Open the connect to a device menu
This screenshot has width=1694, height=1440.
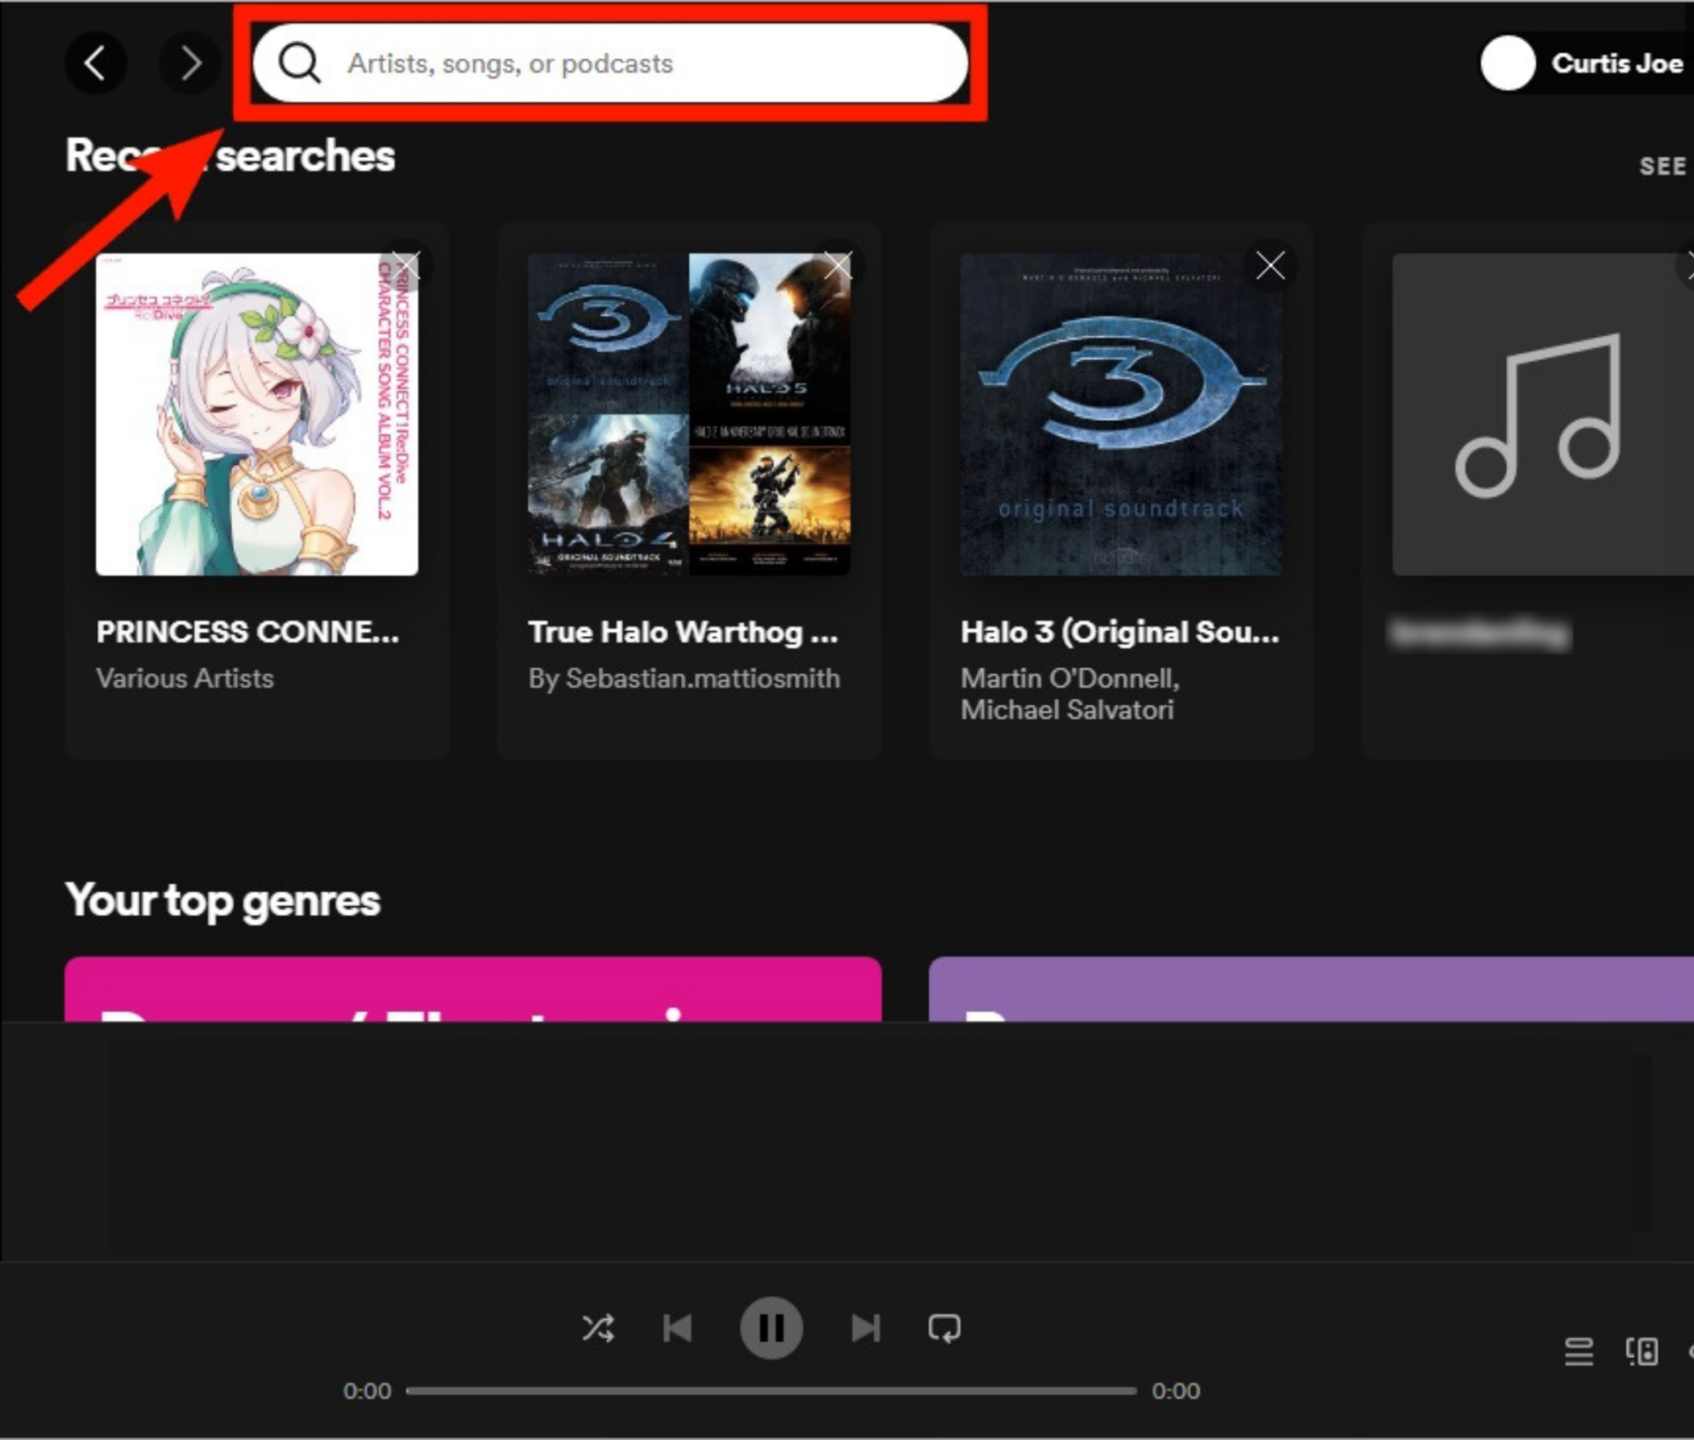pos(1642,1352)
